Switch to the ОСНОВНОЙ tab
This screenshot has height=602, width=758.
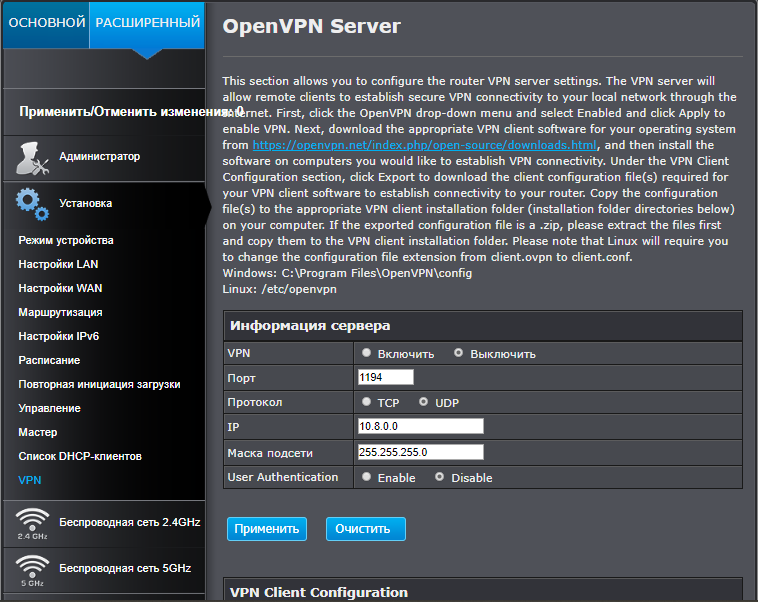coord(46,25)
